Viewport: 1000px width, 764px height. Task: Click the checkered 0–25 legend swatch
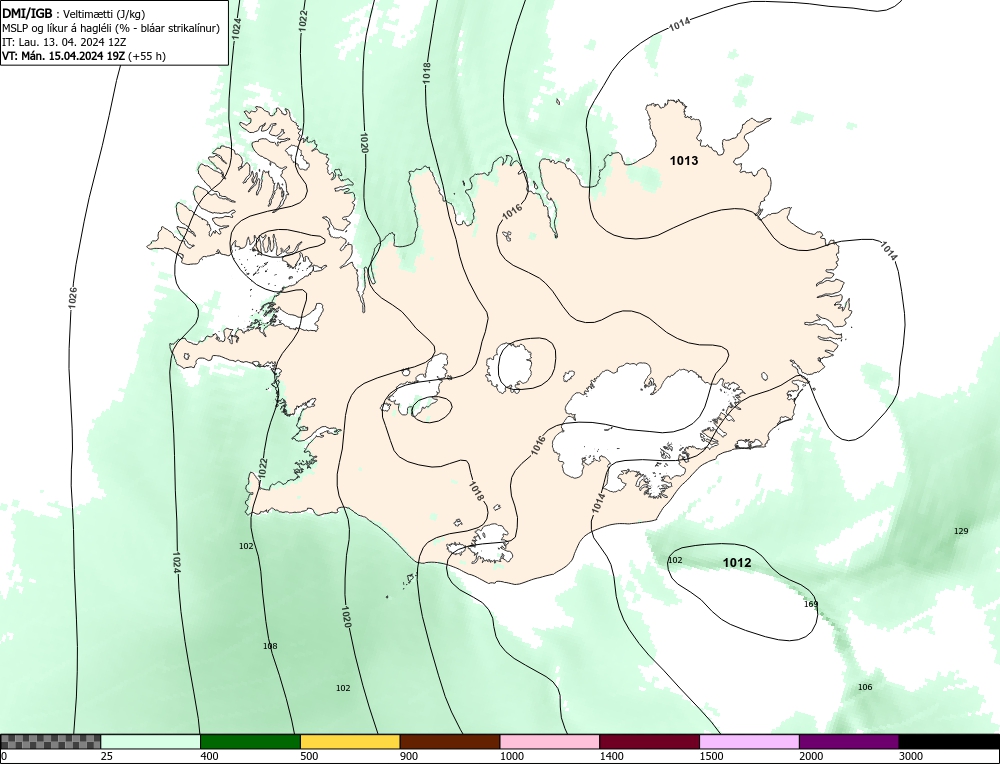[x=50, y=741]
